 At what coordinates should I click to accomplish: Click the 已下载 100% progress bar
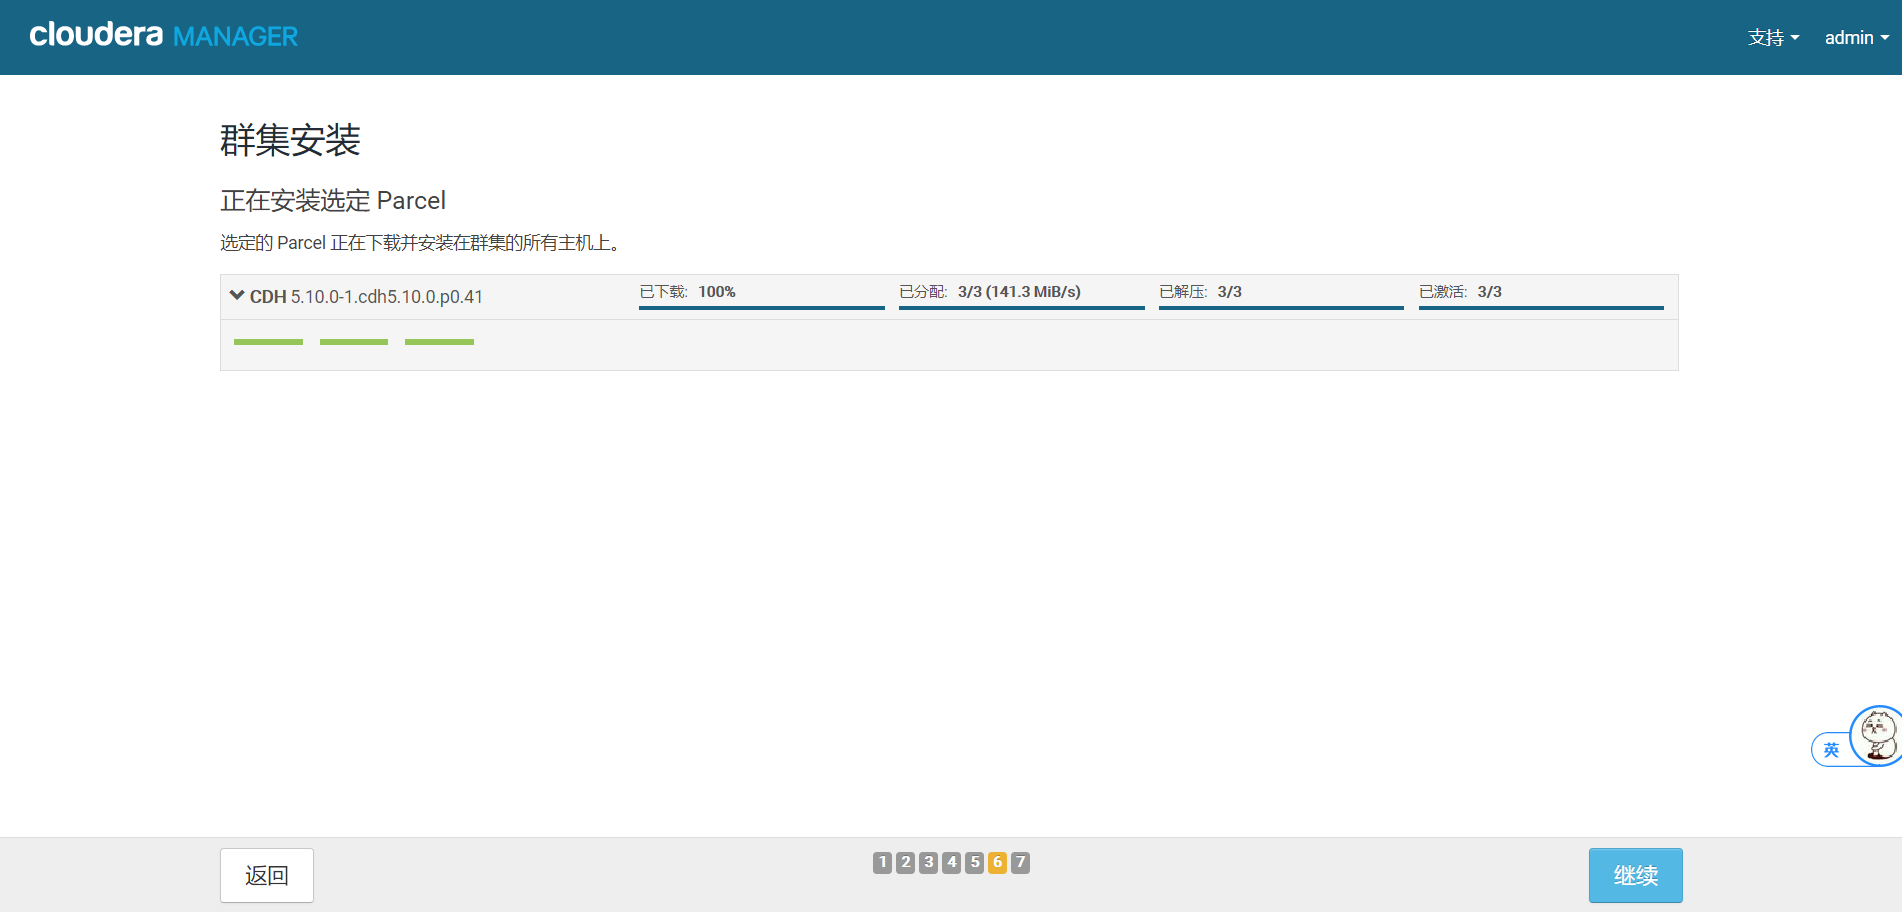[x=762, y=307]
